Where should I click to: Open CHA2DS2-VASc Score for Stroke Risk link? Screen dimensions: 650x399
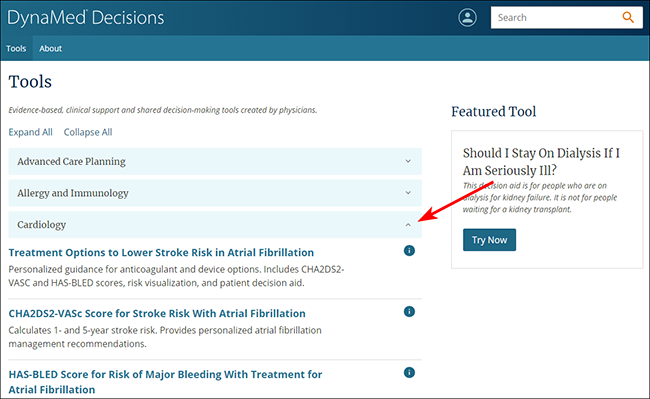pos(157,313)
